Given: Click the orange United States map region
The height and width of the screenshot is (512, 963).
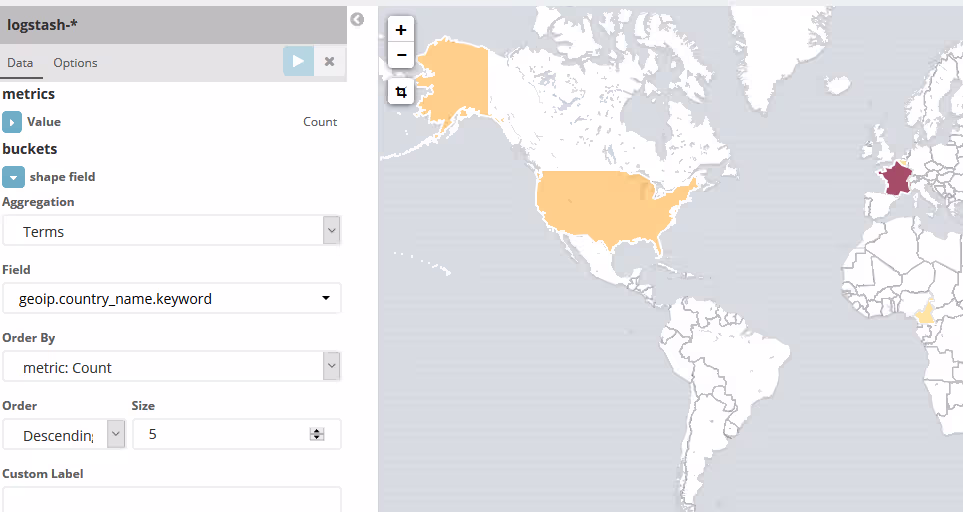Looking at the screenshot, I should point(600,205).
